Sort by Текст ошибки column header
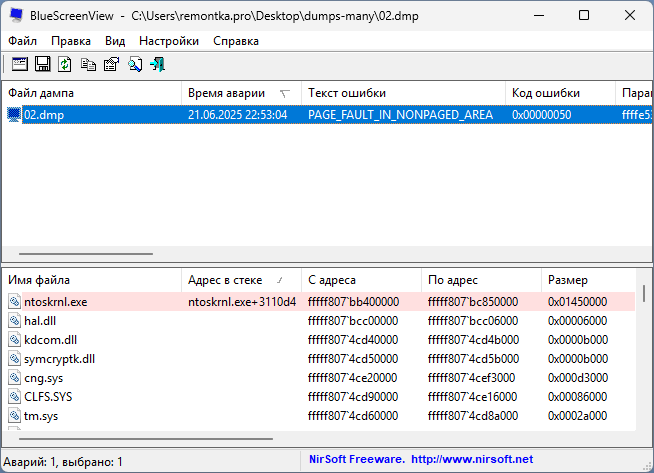Viewport: 654px width, 473px height. point(403,93)
